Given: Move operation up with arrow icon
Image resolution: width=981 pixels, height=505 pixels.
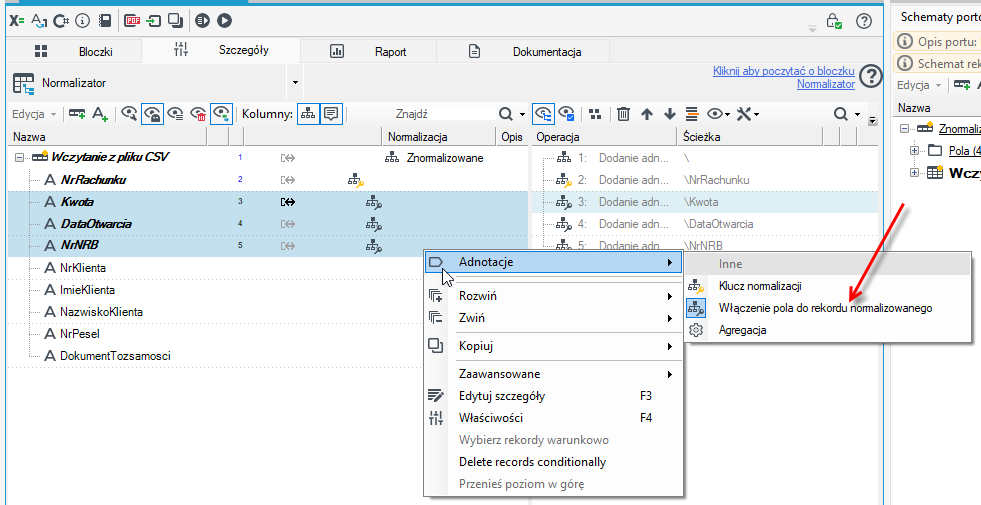Looking at the screenshot, I should [647, 114].
